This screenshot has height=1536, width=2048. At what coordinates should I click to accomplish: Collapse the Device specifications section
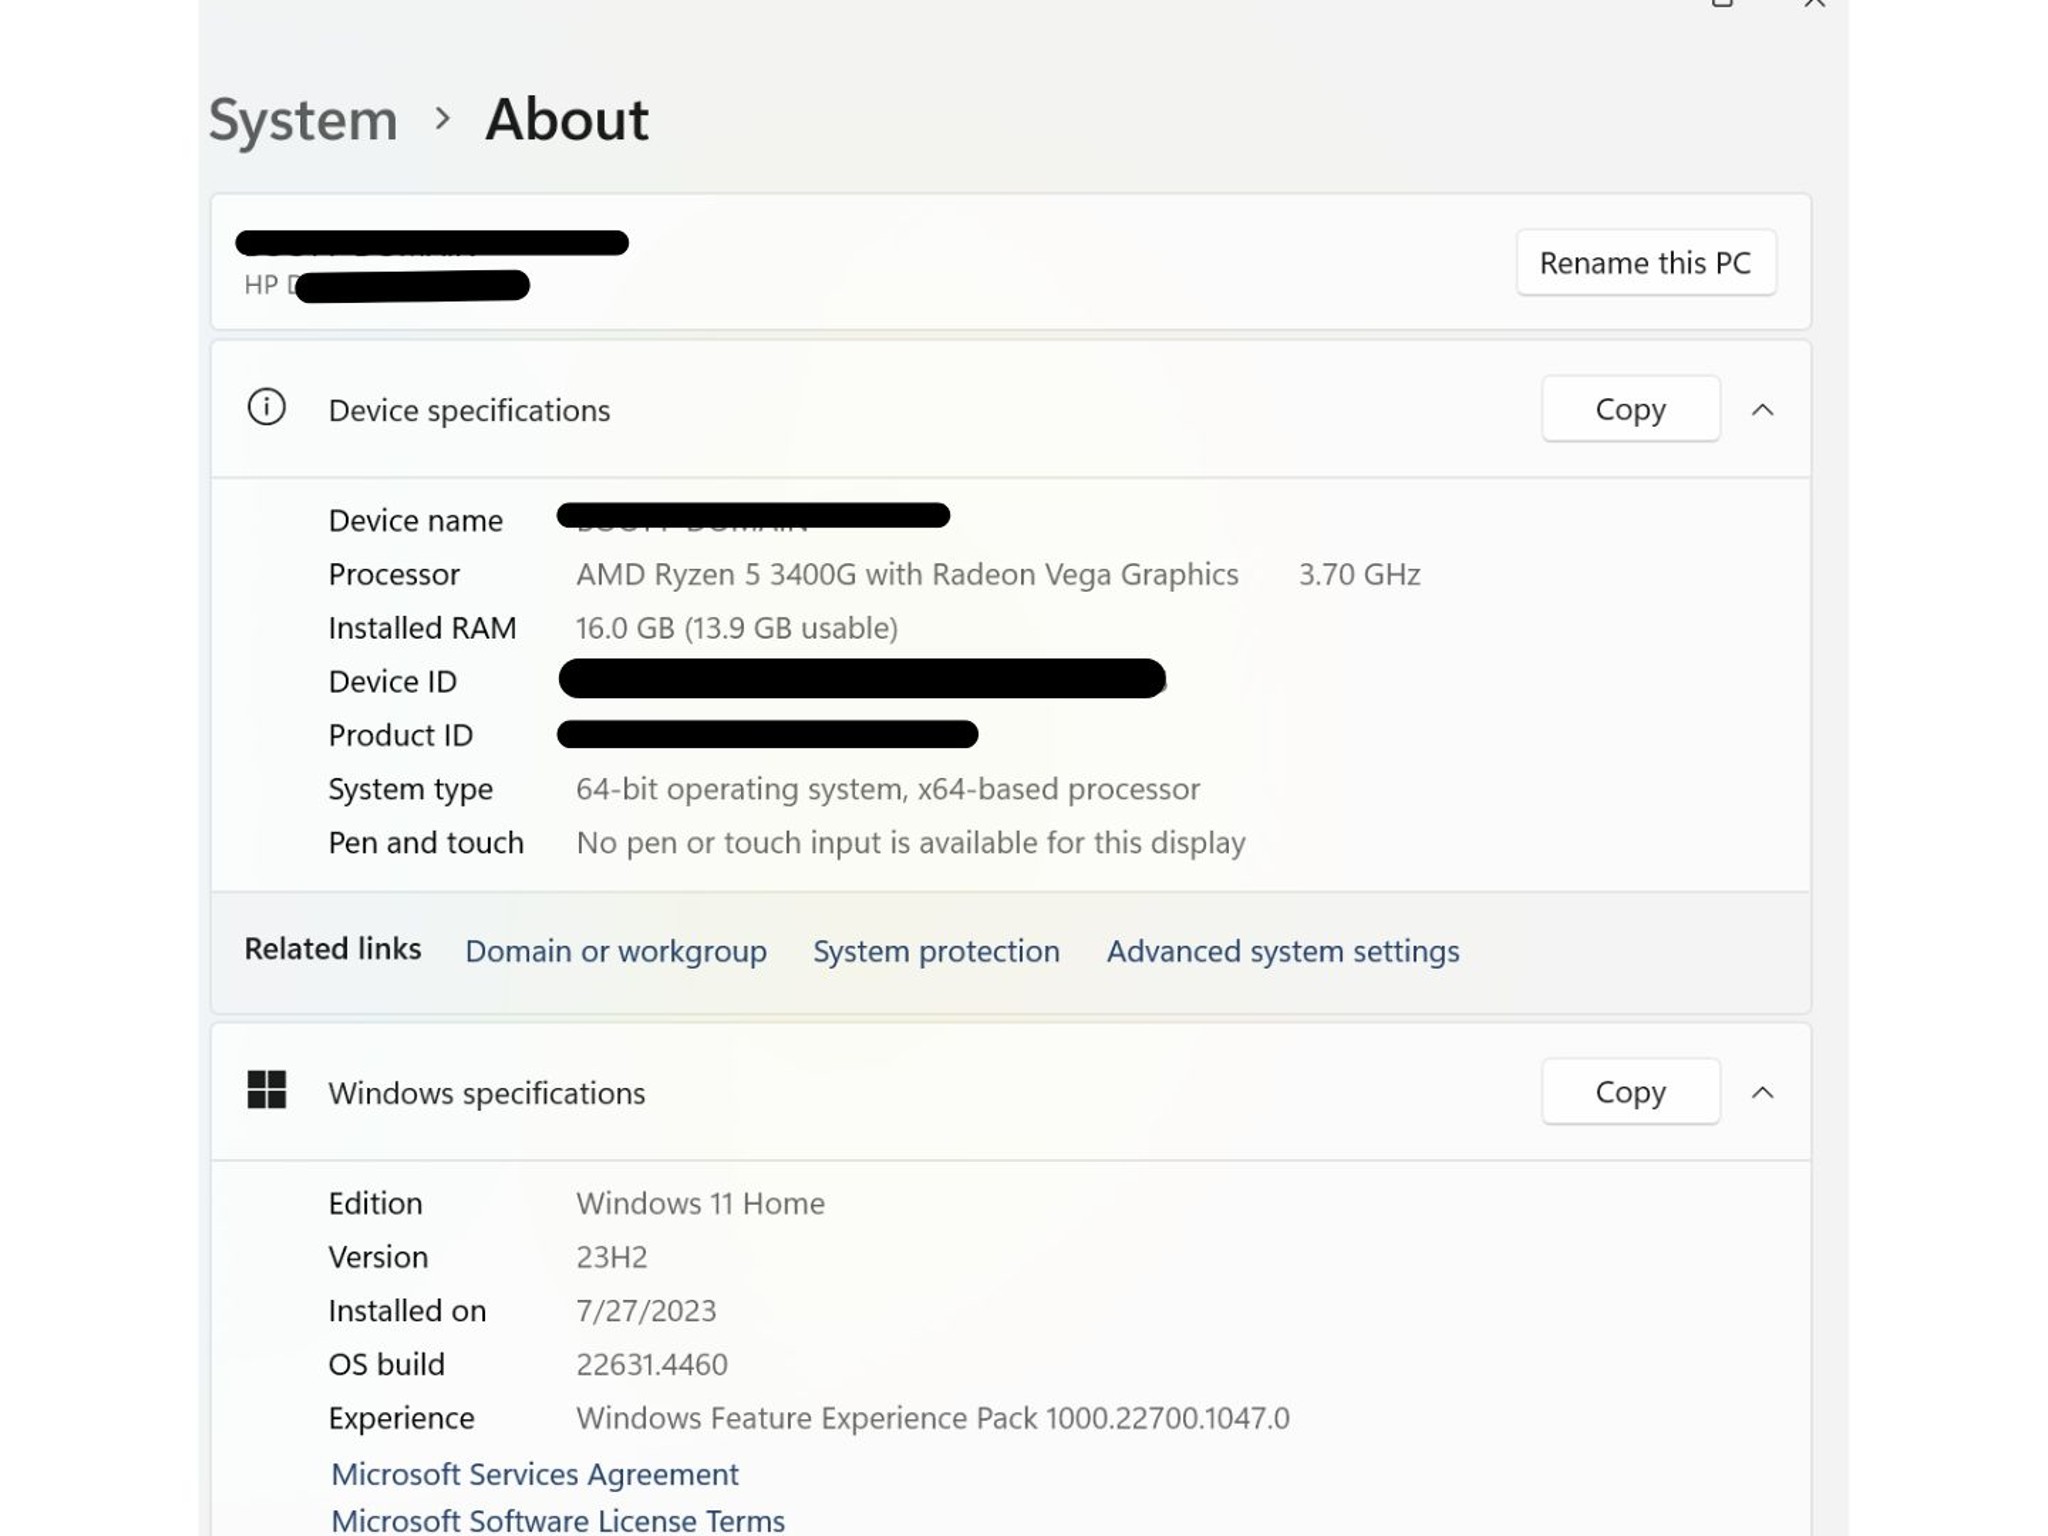[x=1764, y=409]
